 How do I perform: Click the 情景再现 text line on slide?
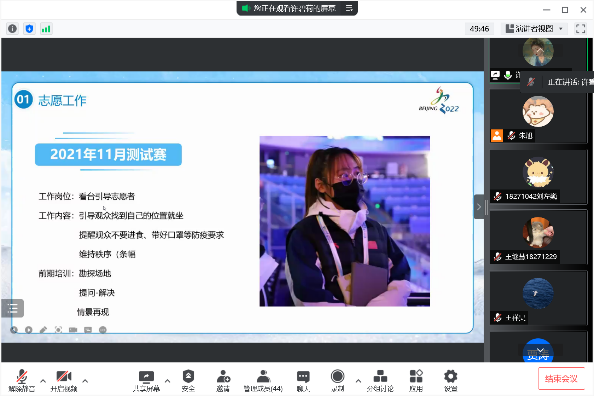tap(93, 312)
